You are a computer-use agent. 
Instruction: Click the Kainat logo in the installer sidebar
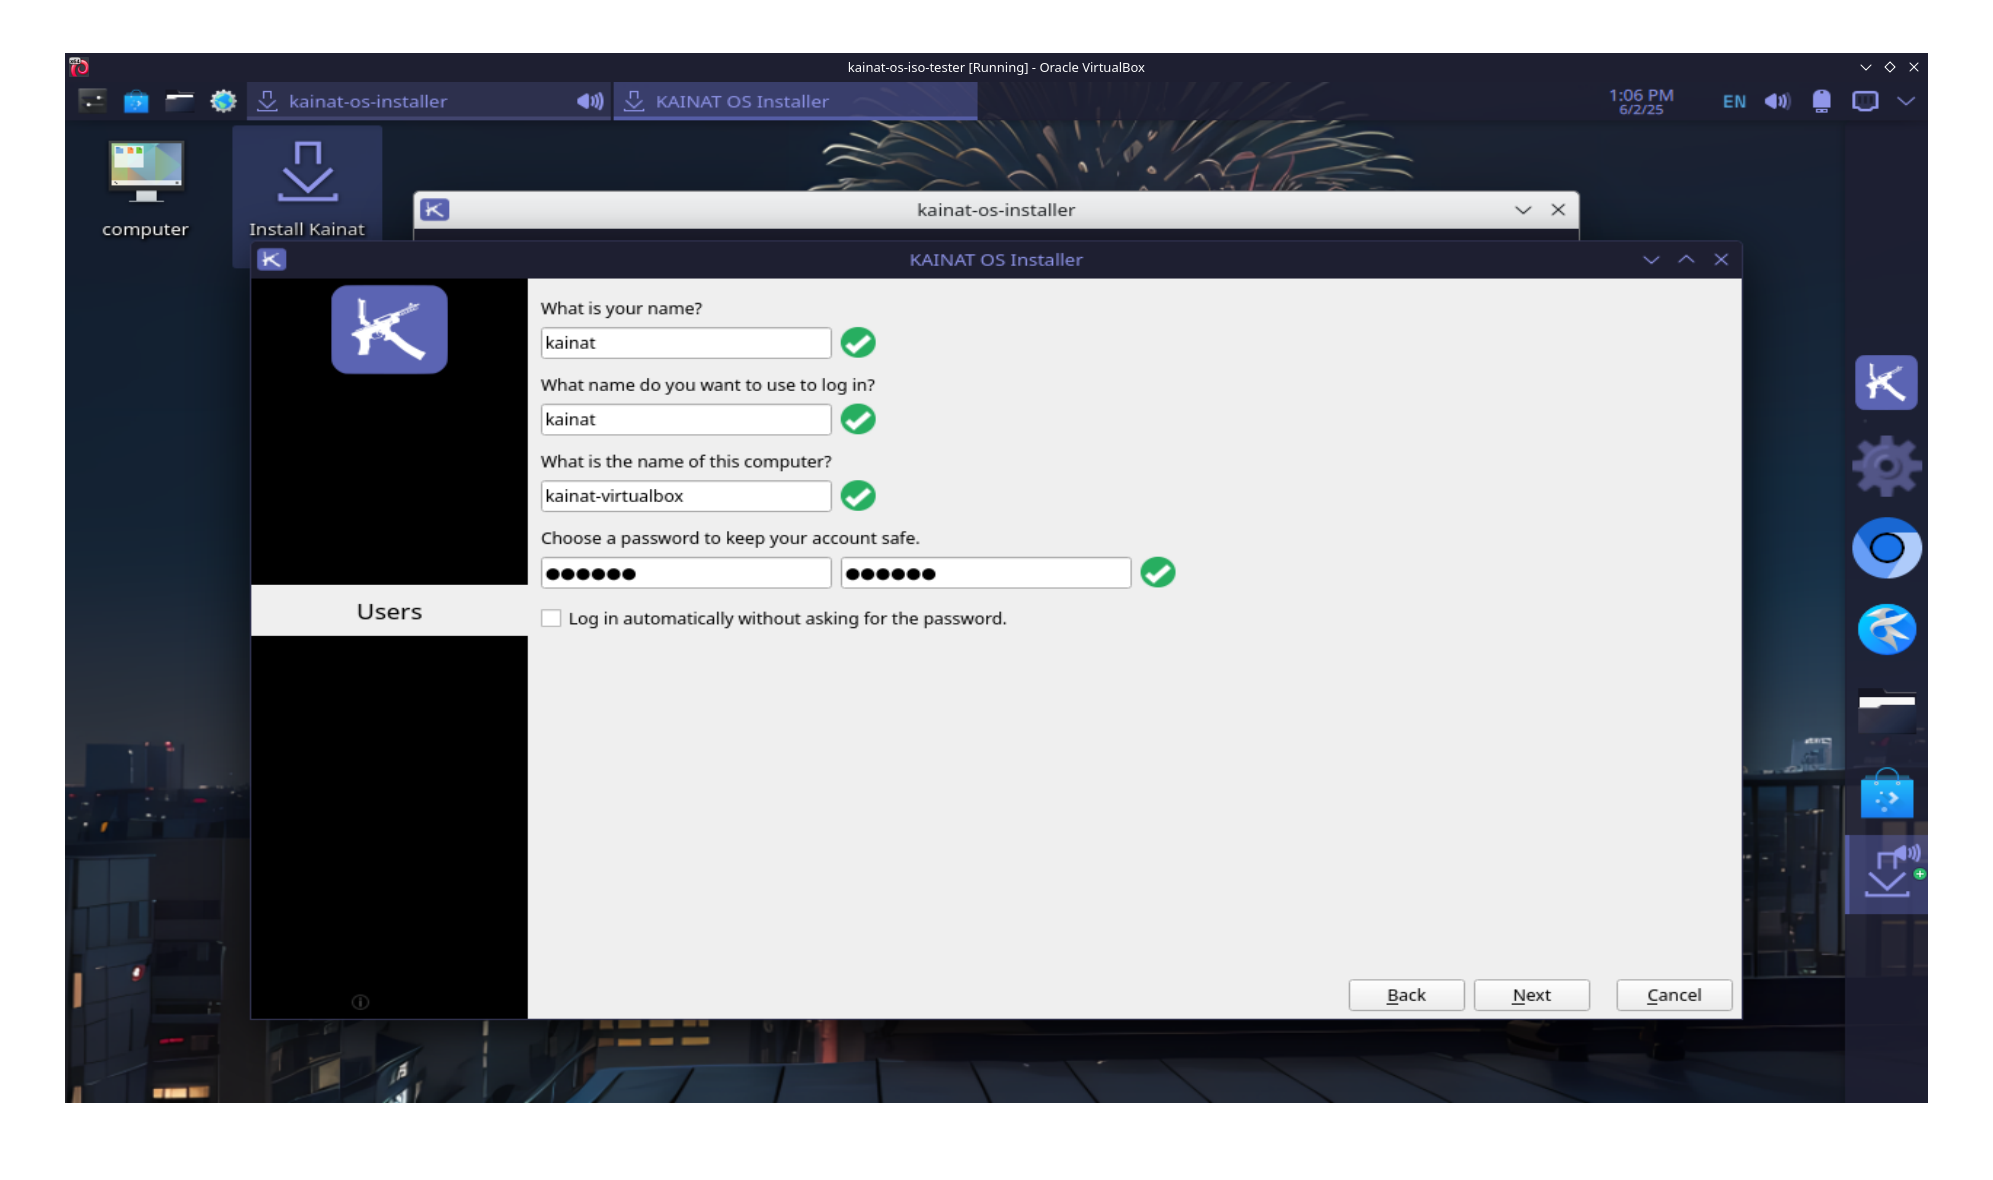coord(389,330)
